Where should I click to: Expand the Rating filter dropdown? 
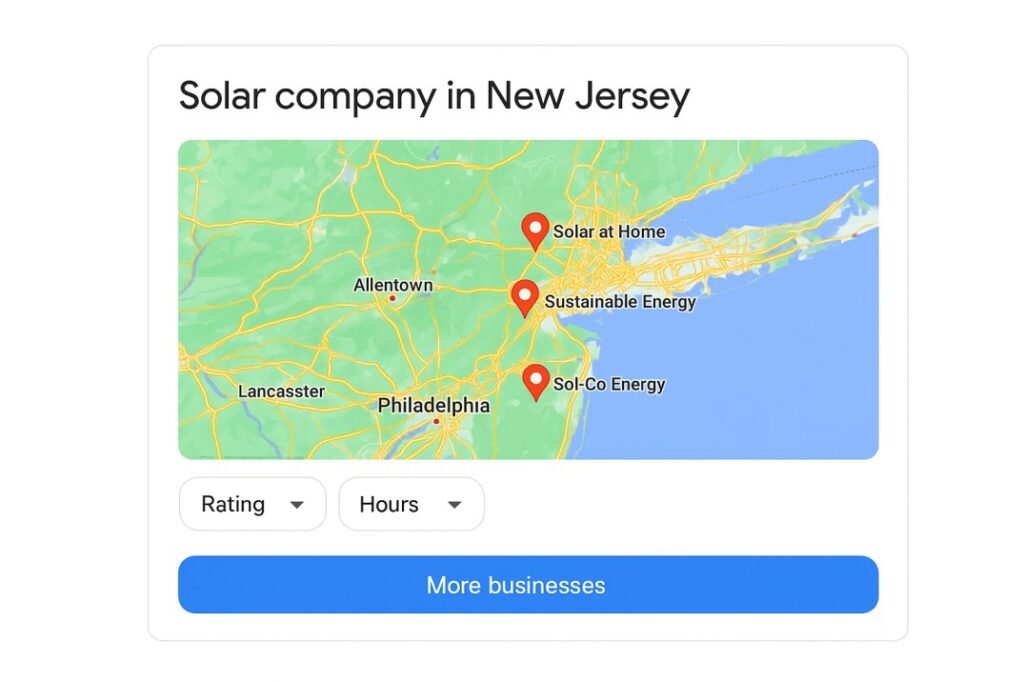[252, 504]
